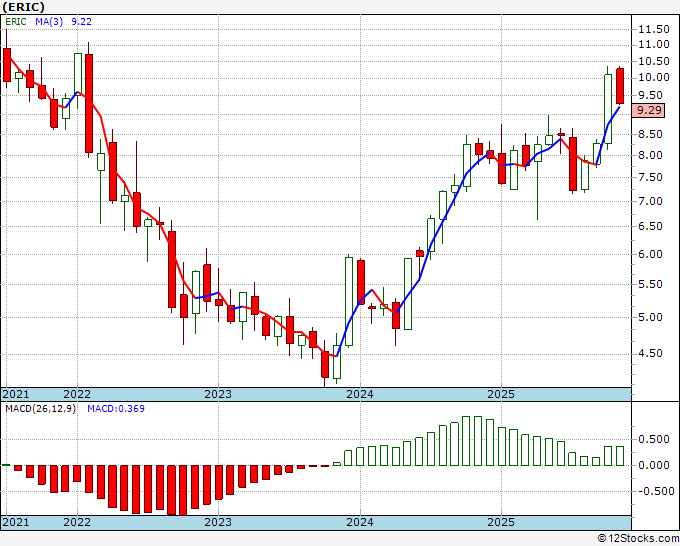Click the 0.000 MACD axis label
Screen dimensions: 680x546
tap(654, 465)
